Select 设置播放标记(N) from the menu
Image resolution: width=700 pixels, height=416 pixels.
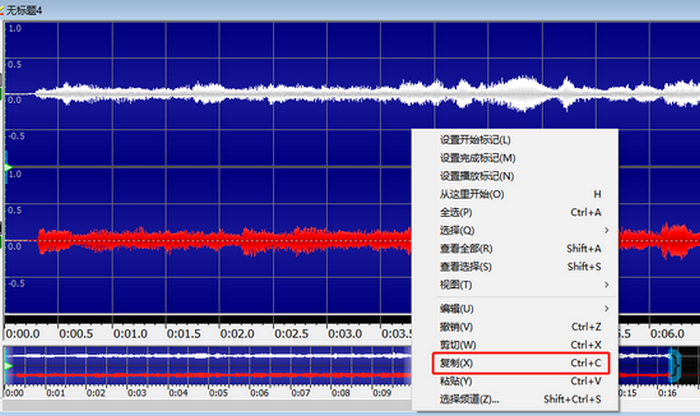[x=515, y=176]
